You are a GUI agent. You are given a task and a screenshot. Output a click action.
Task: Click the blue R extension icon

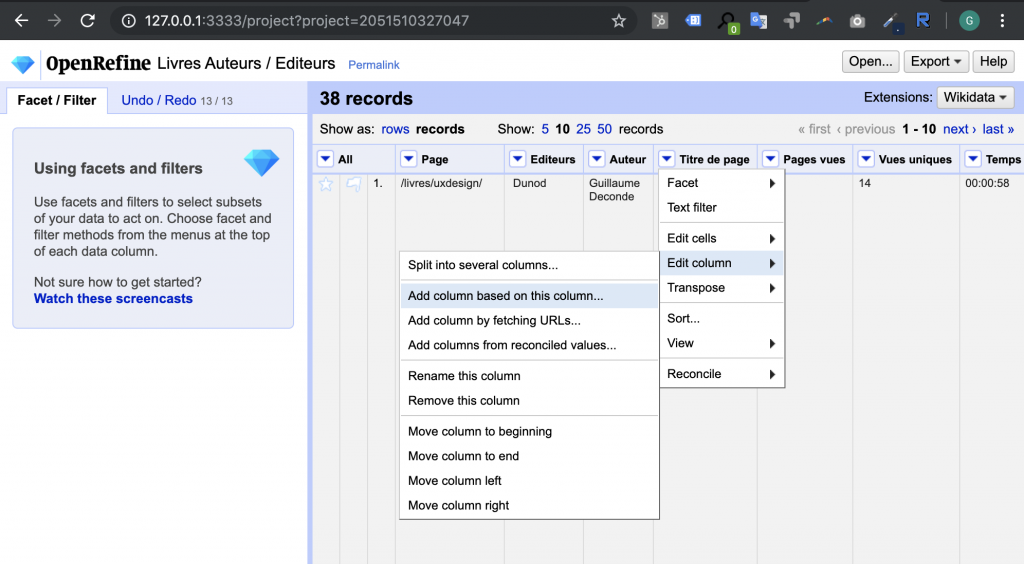pos(923,21)
